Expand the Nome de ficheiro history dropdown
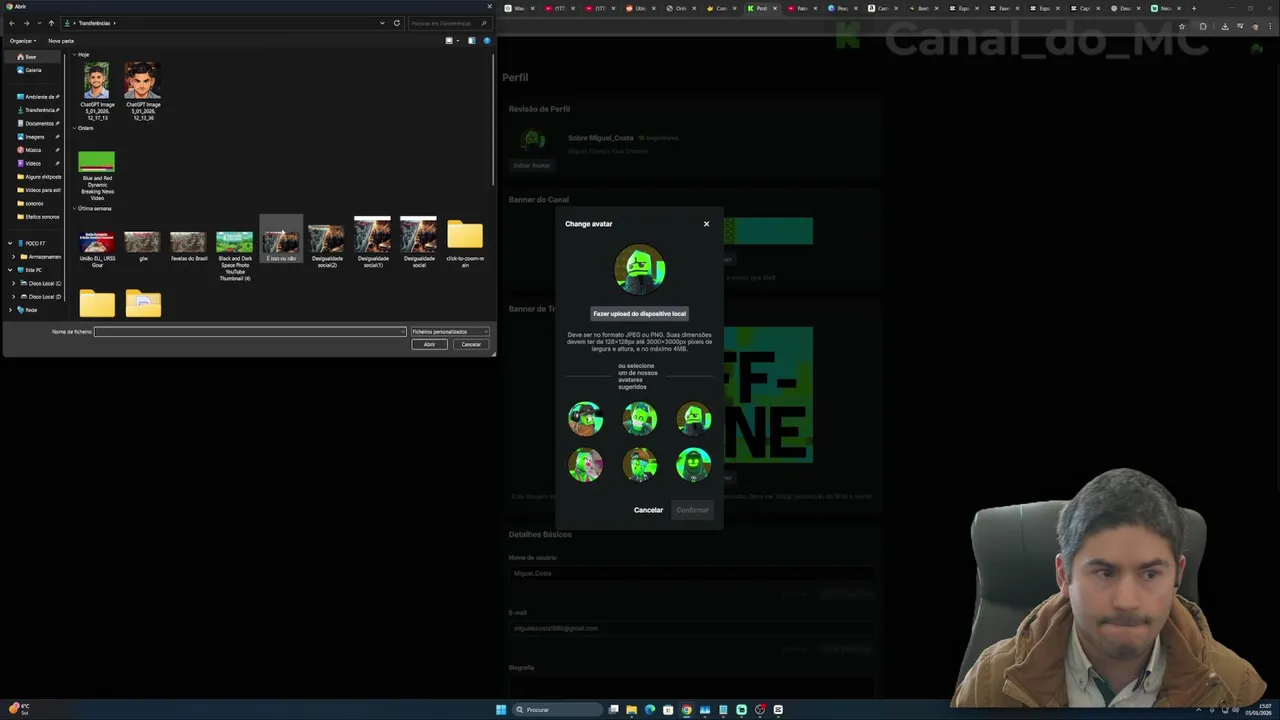The width and height of the screenshot is (1280, 720). coord(402,332)
